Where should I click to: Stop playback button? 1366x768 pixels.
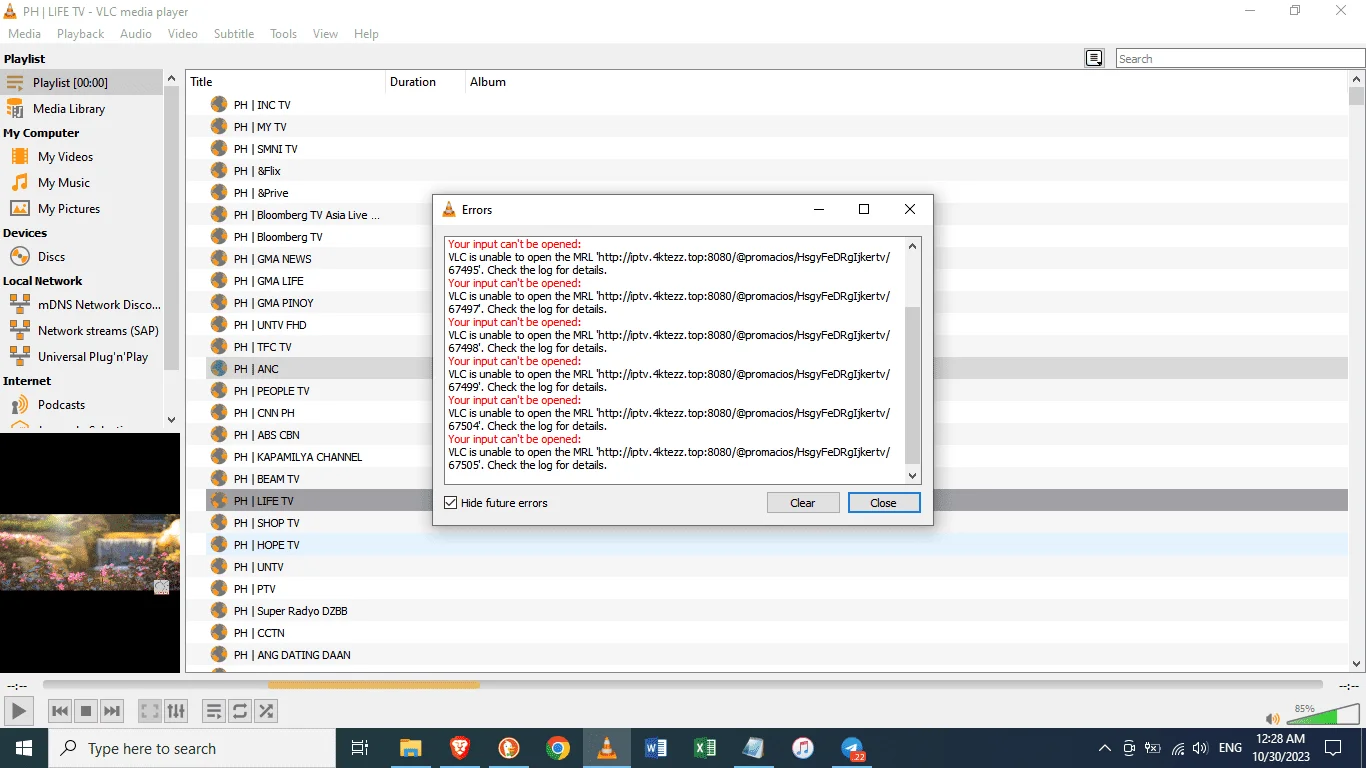[x=86, y=711]
